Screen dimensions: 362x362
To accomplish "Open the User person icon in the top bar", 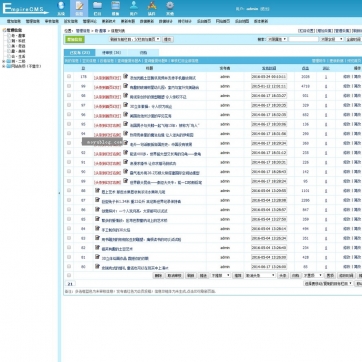I will click(134, 8).
